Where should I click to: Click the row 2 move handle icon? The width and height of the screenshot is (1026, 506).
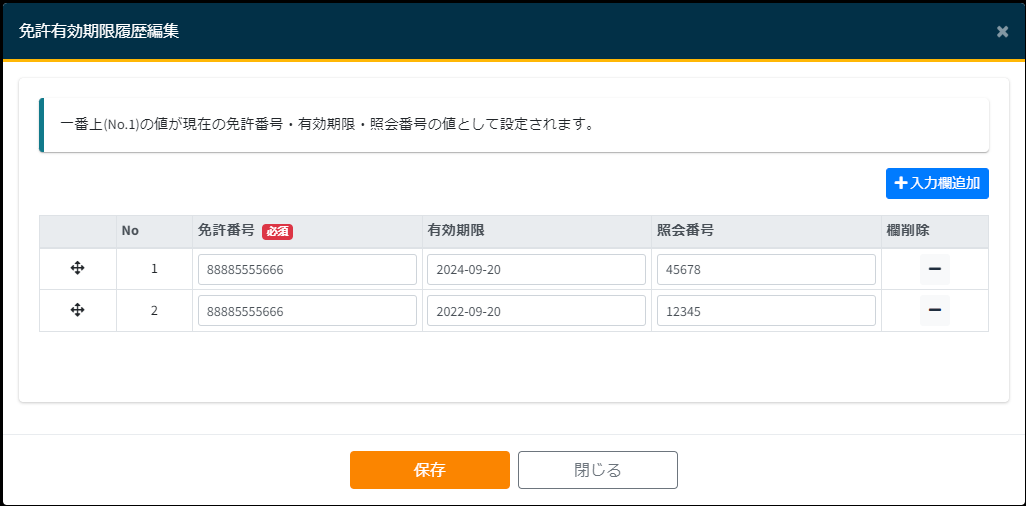point(77,311)
